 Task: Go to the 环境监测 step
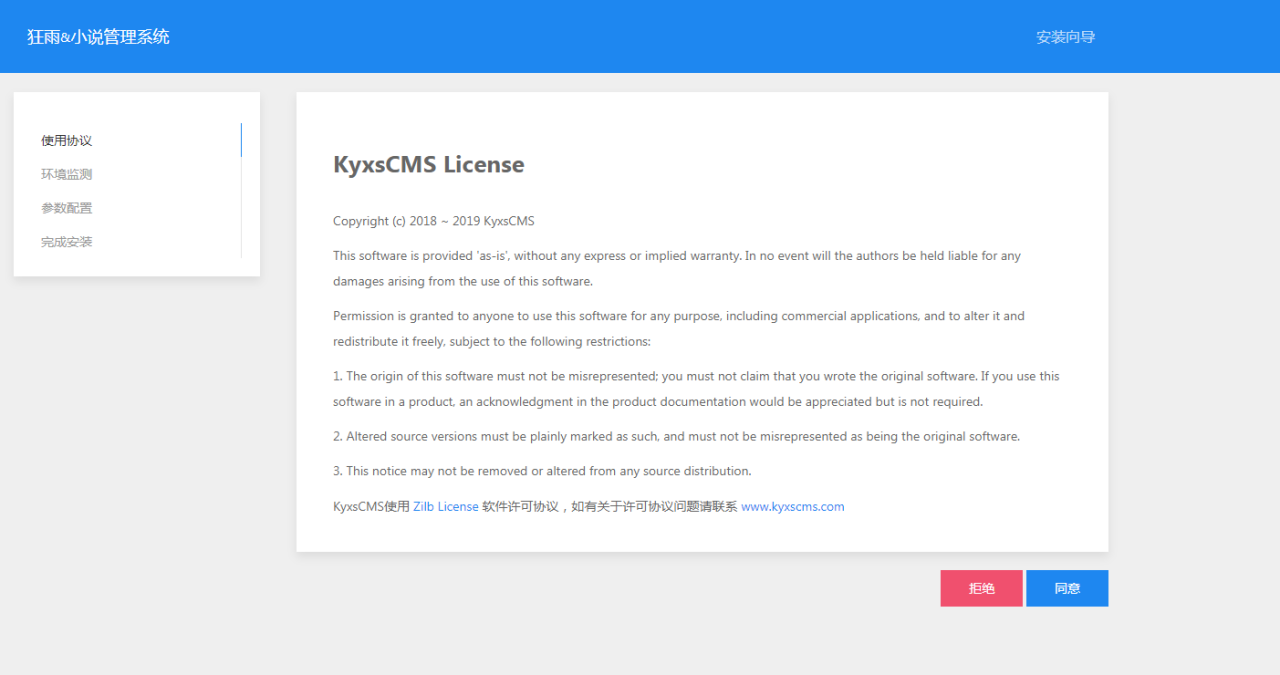click(x=67, y=175)
